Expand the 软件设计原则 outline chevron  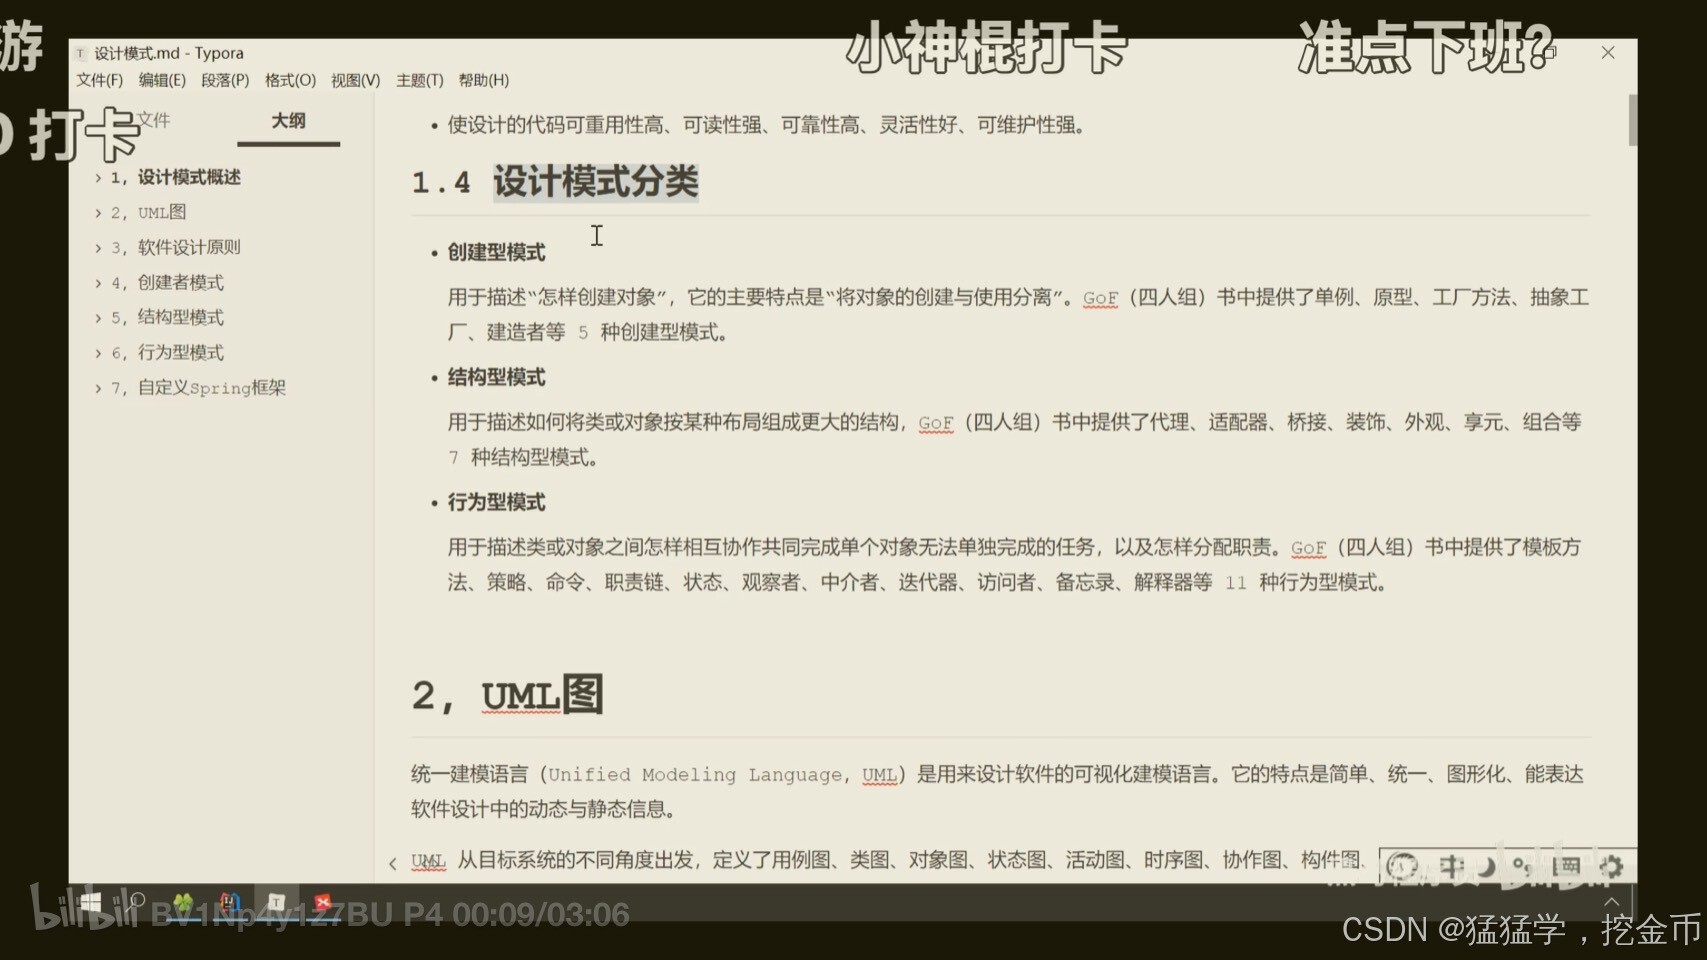point(98,248)
